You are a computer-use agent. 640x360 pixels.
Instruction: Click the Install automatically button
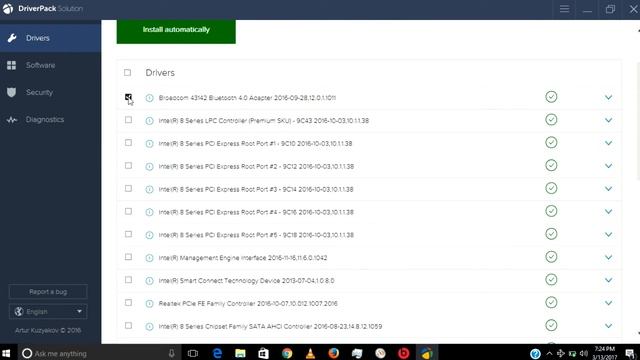[176, 31]
